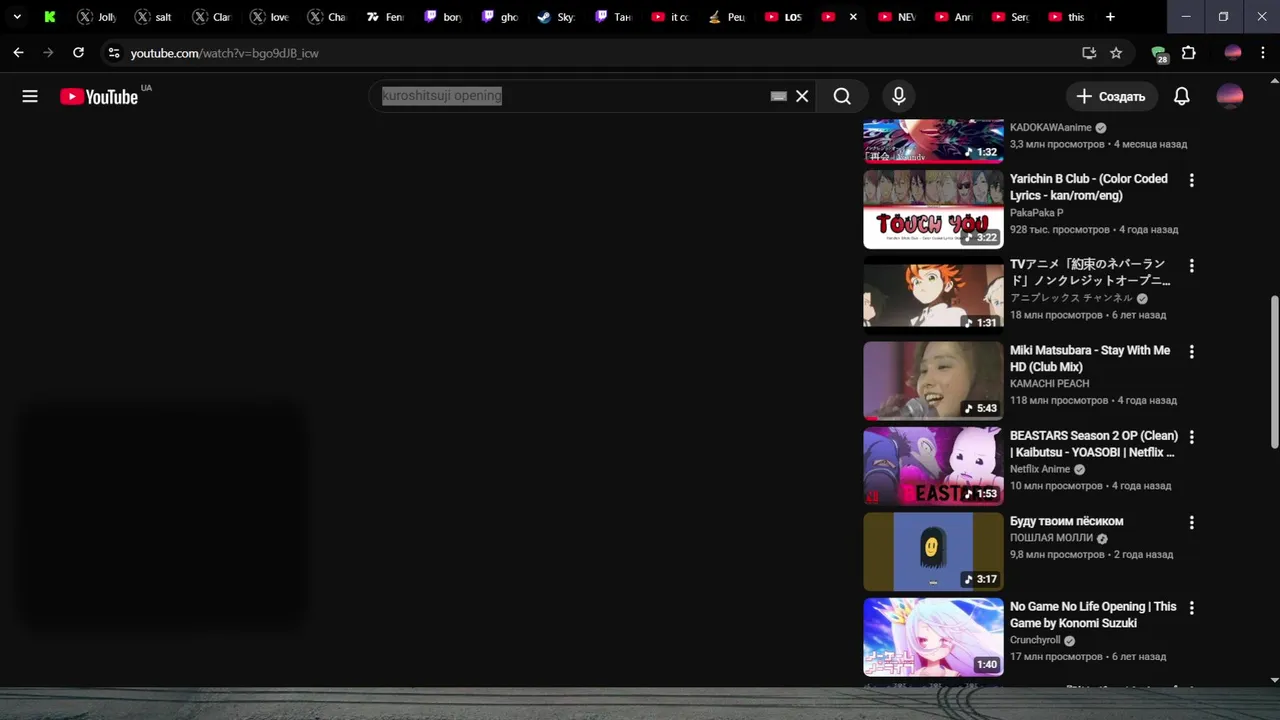The height and width of the screenshot is (720, 1280).
Task: Switch to the 'this' YouTube tab
Action: 1066,17
